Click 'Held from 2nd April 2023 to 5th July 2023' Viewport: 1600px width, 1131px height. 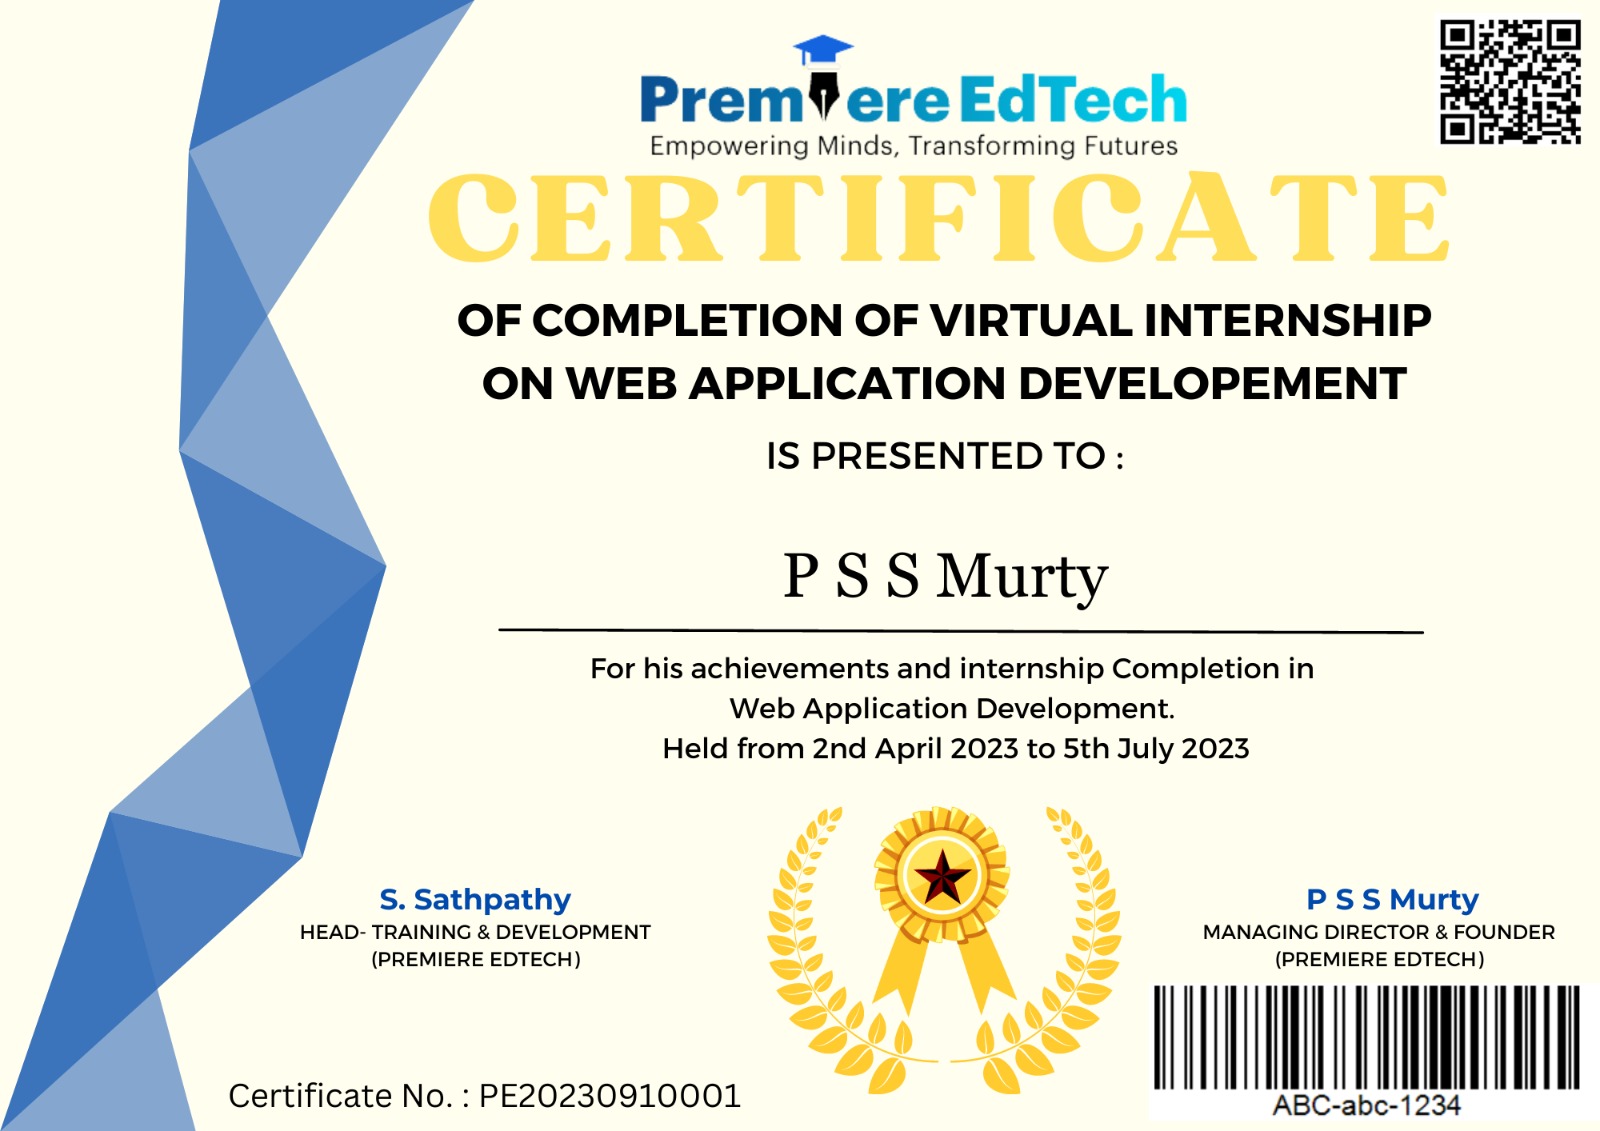point(956,748)
